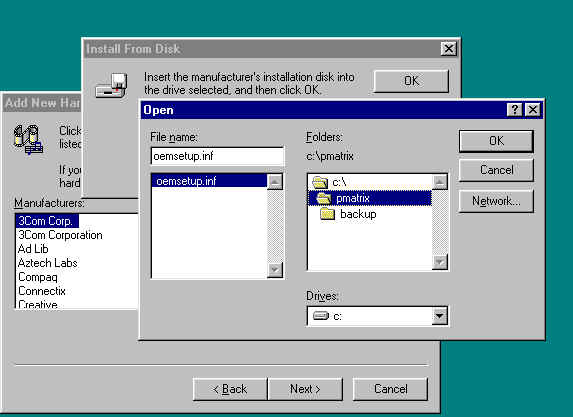
Task: Click the Next > wizard button
Action: point(306,389)
